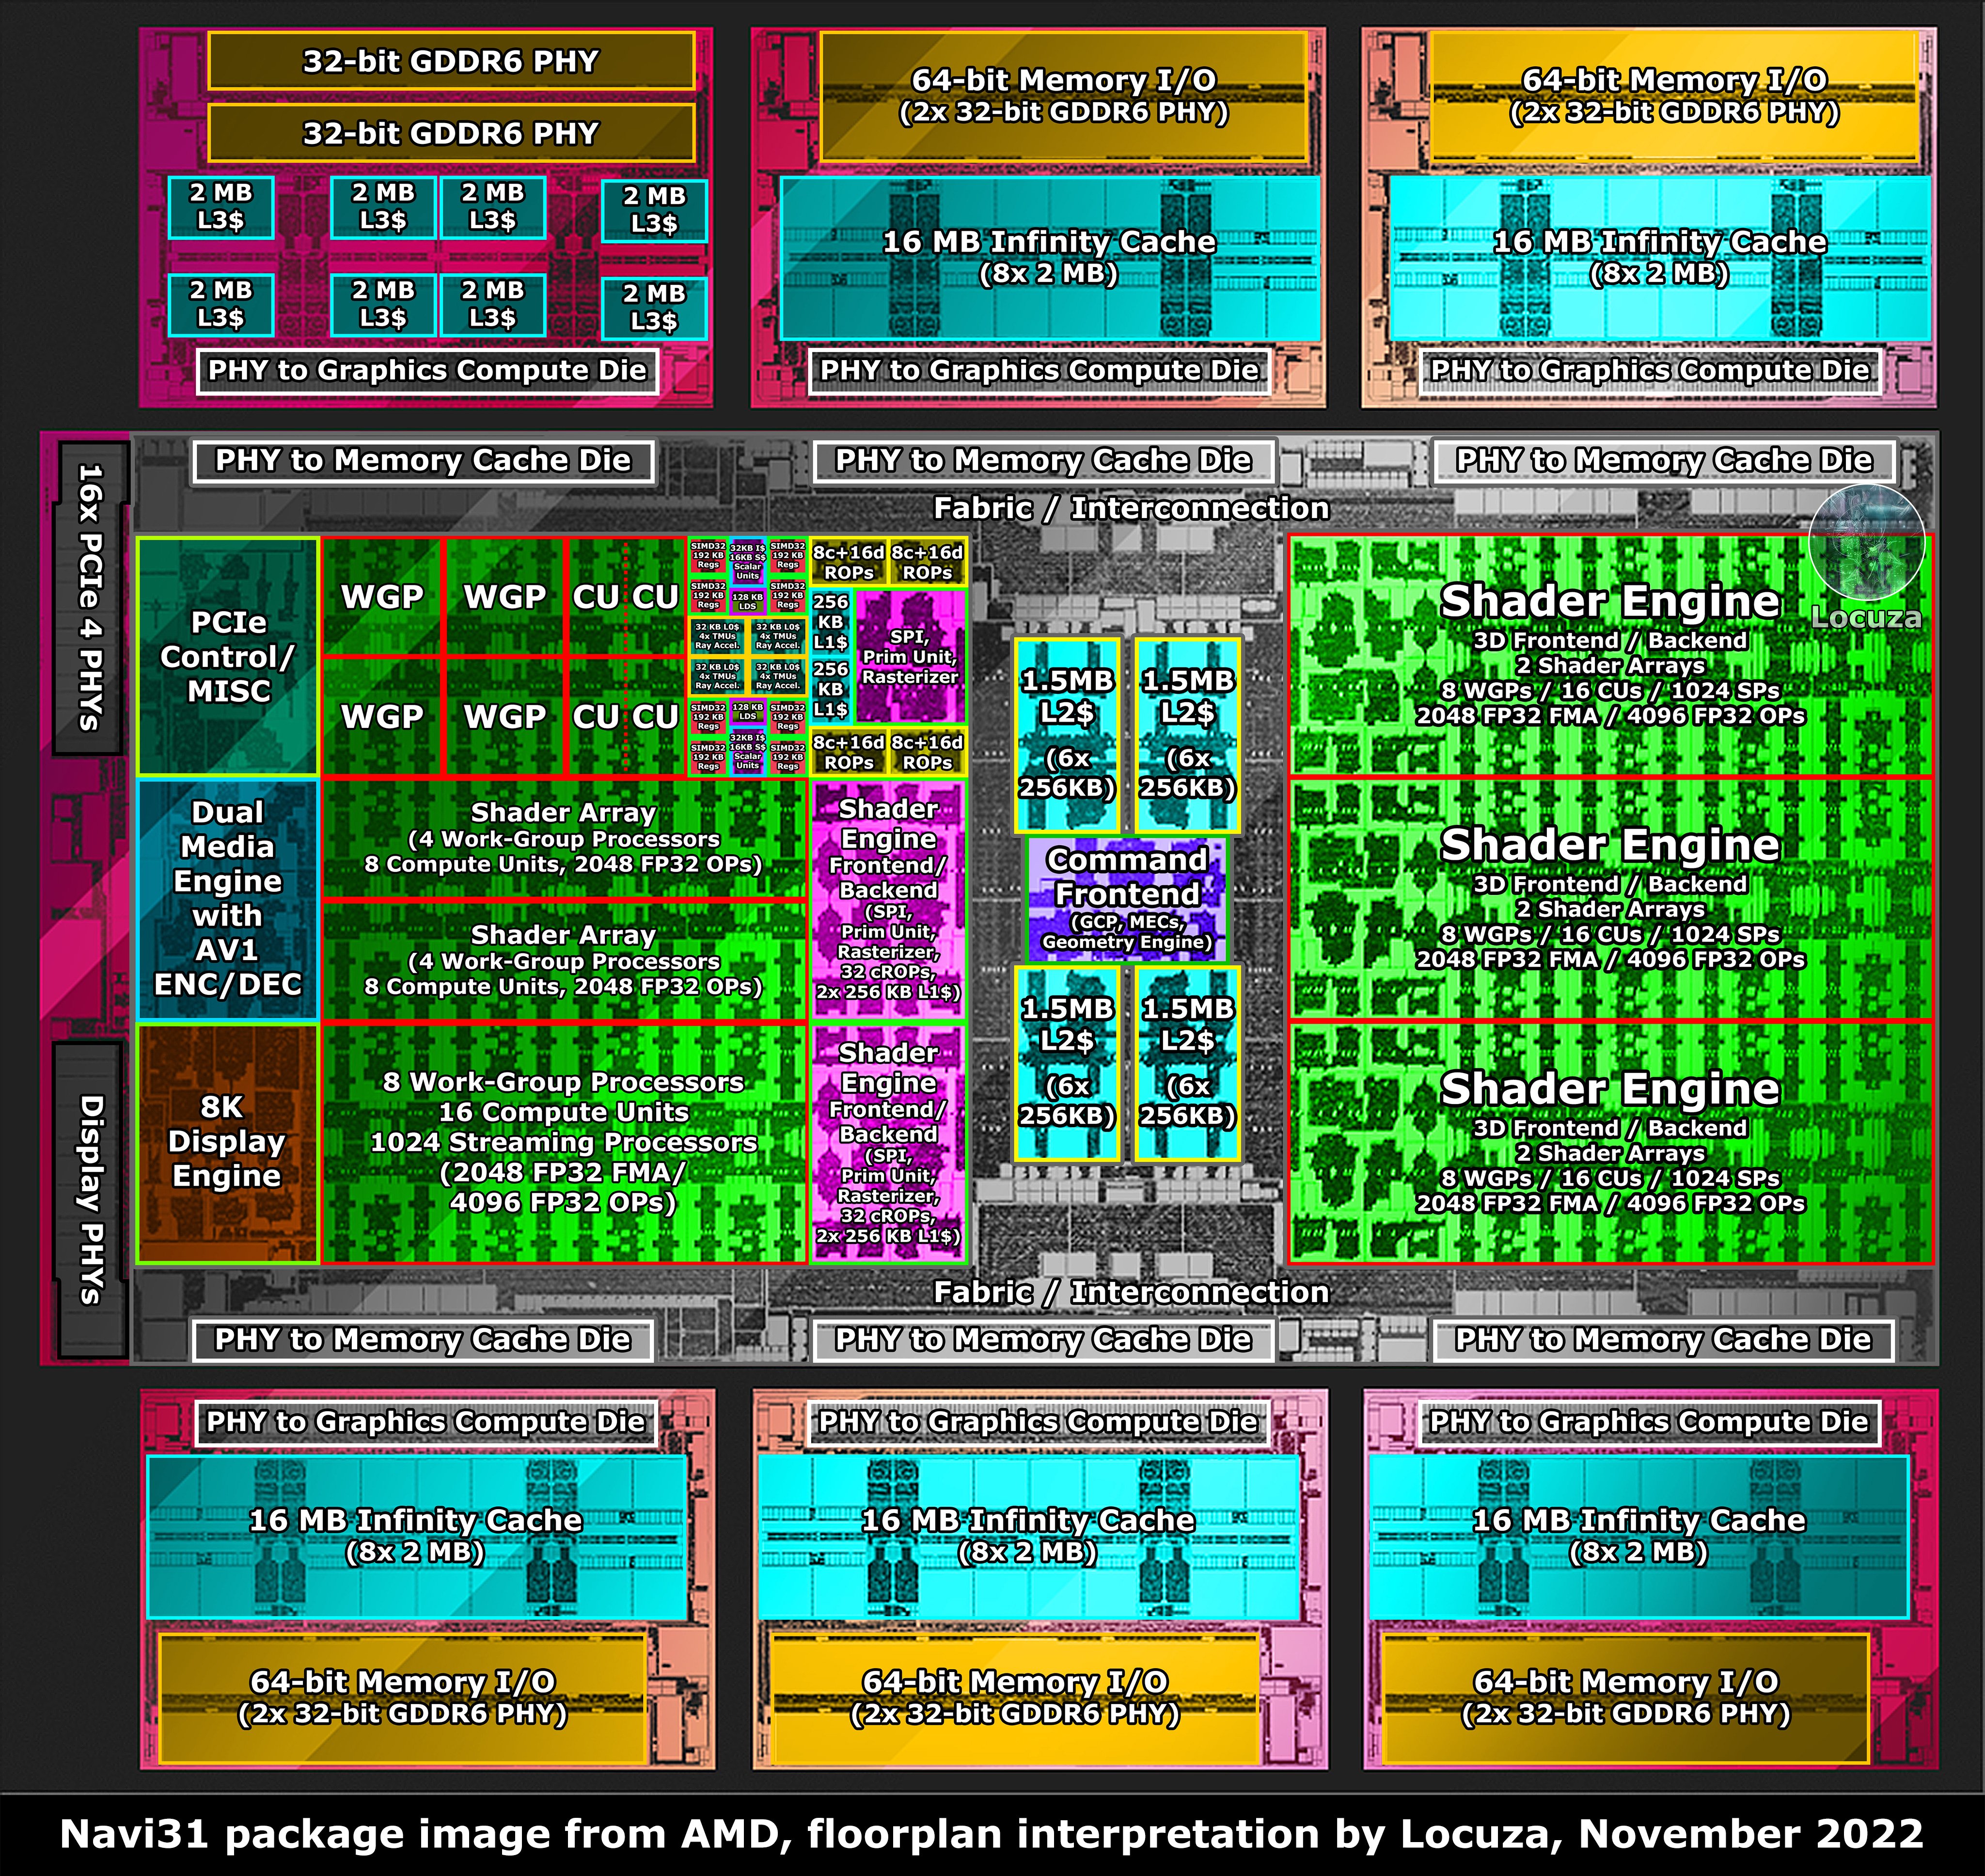Click top-left PHY to Memory Cache Die label
Image resolution: width=1985 pixels, height=1876 pixels.
[x=423, y=461]
